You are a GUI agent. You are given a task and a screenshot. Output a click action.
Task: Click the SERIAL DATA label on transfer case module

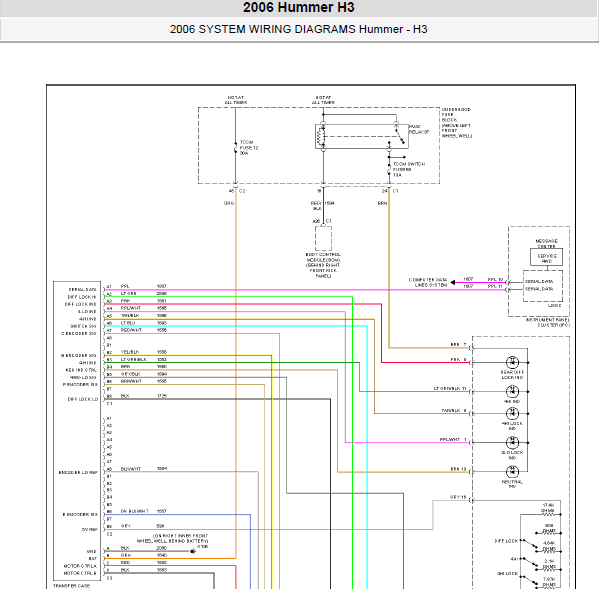[83, 290]
